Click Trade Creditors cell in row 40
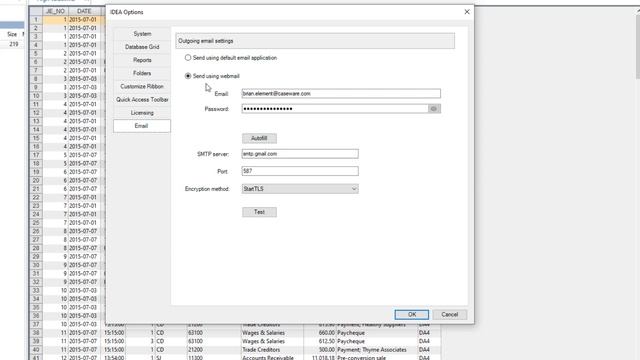The width and height of the screenshot is (640, 360). coord(272,350)
